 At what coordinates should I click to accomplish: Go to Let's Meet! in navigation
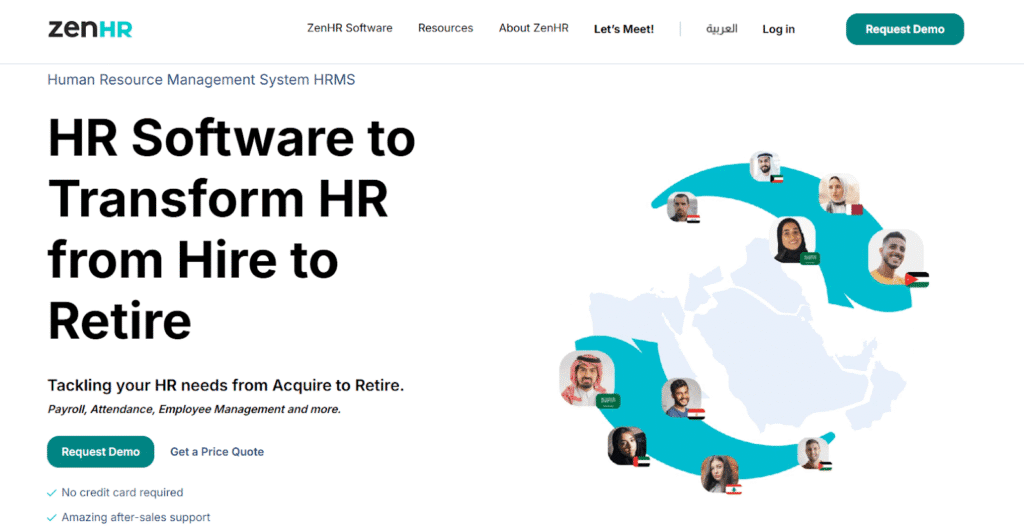click(623, 29)
